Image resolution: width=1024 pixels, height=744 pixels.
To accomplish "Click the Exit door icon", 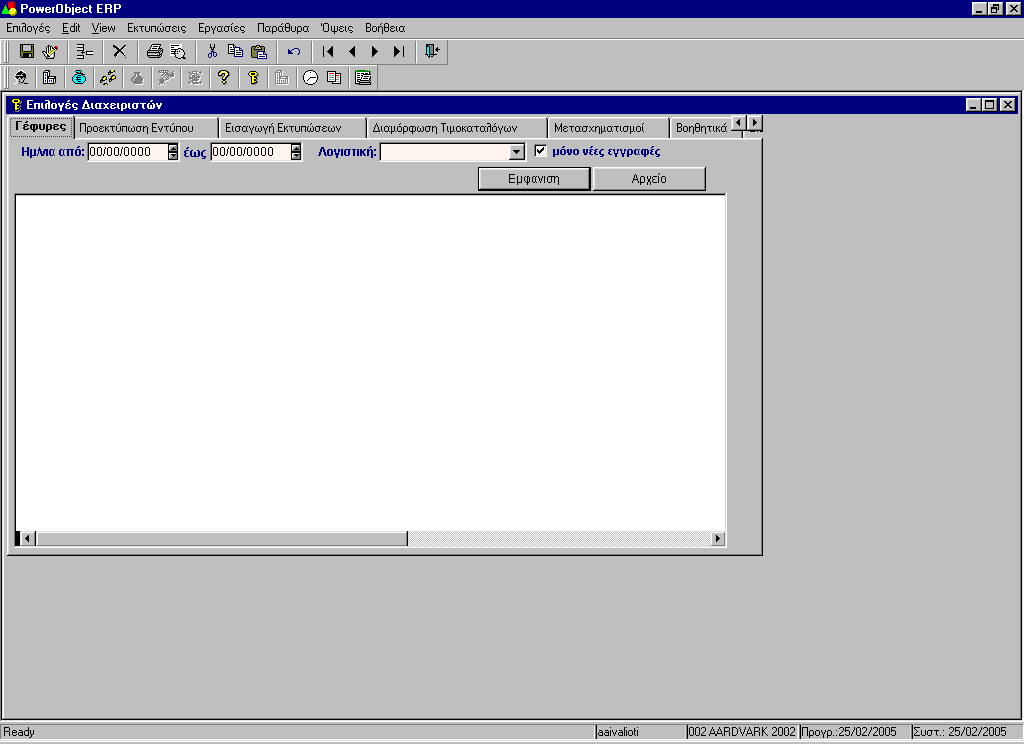I will (432, 51).
